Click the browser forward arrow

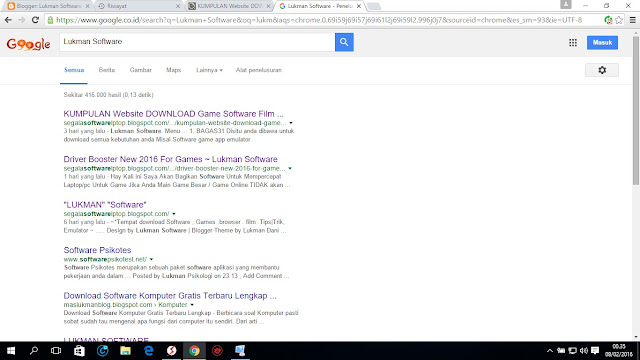[22, 20]
